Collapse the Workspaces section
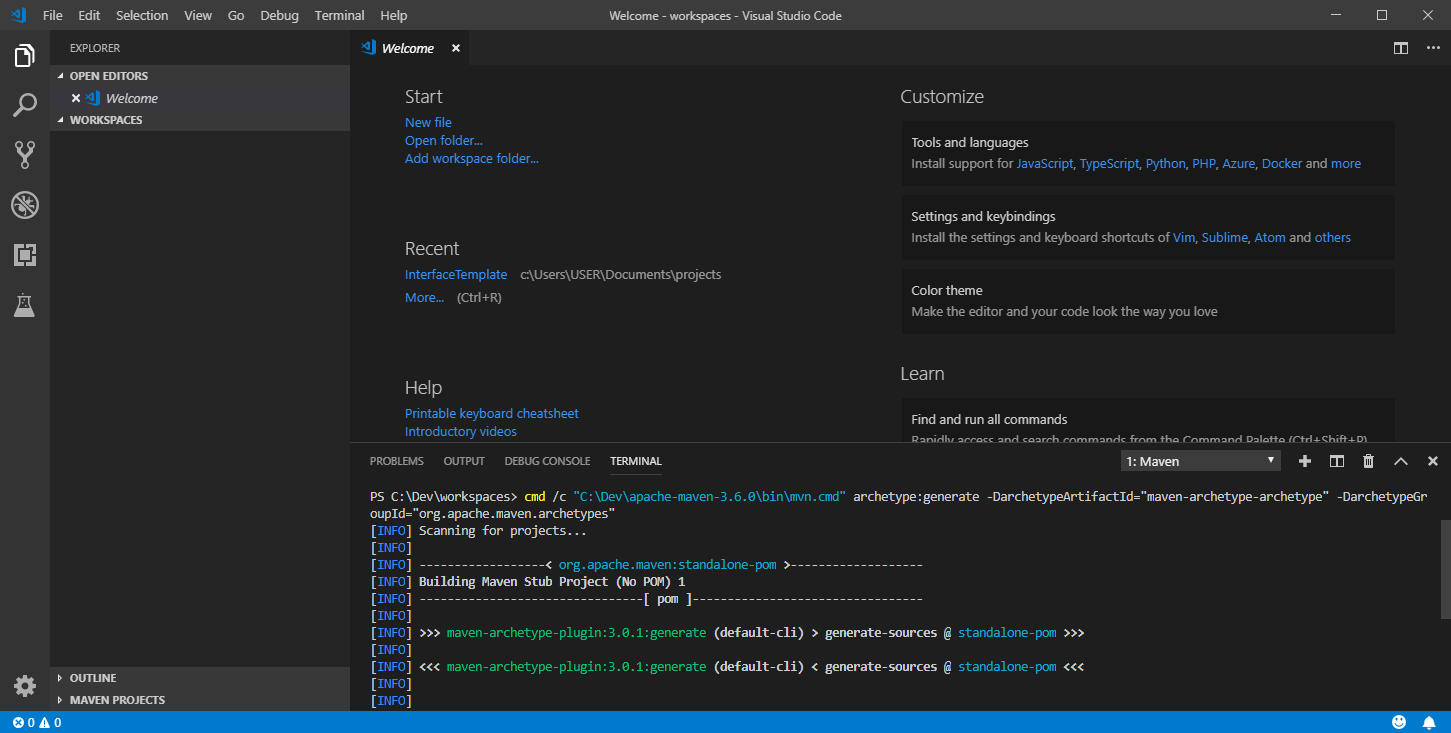The image size is (1451, 733). tap(200, 120)
